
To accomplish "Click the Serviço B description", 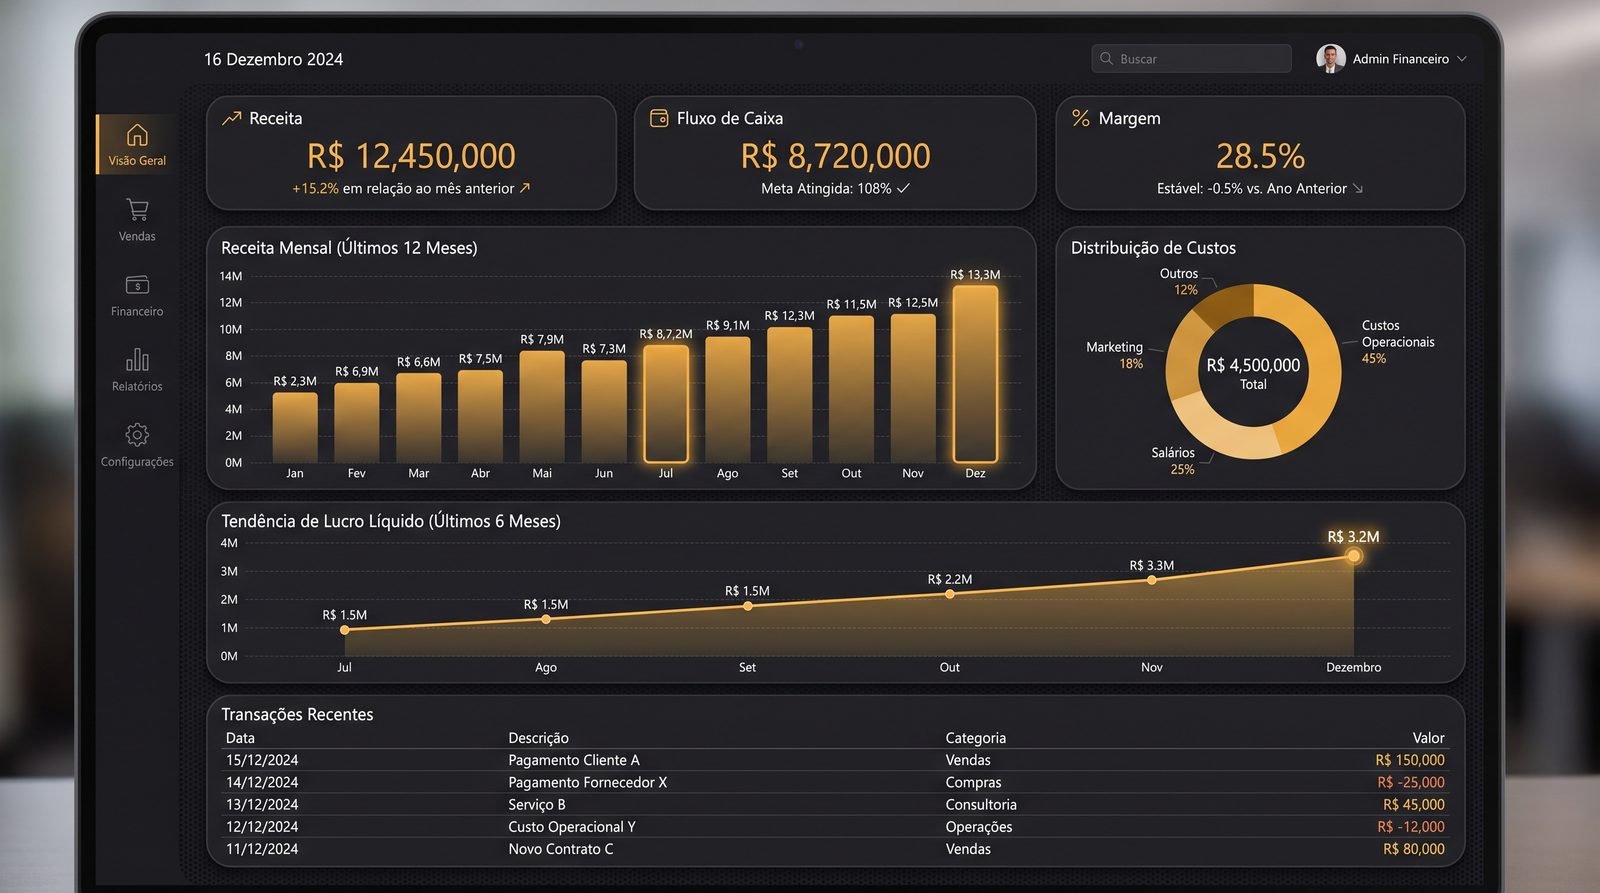I will click(x=537, y=804).
